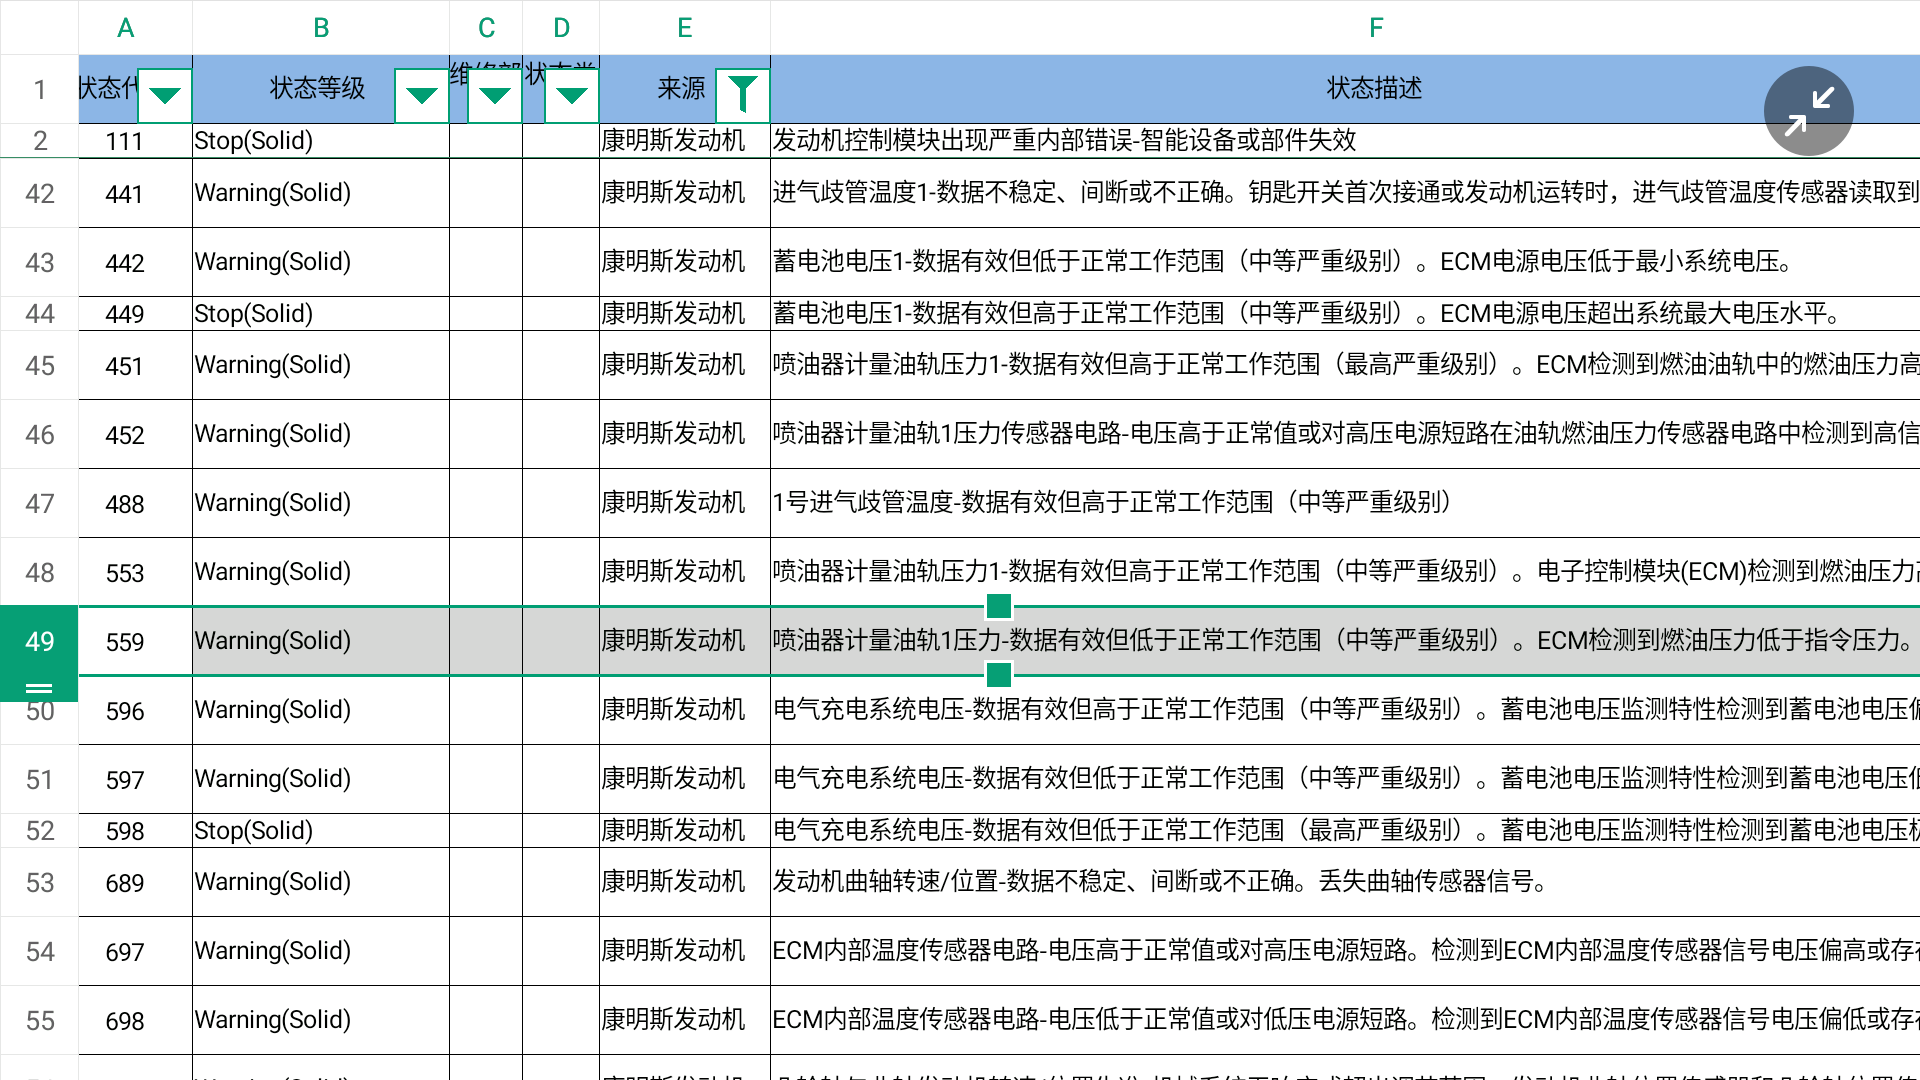Screen dimensions: 1920x1080
Task: Select column B header
Action: (321, 27)
